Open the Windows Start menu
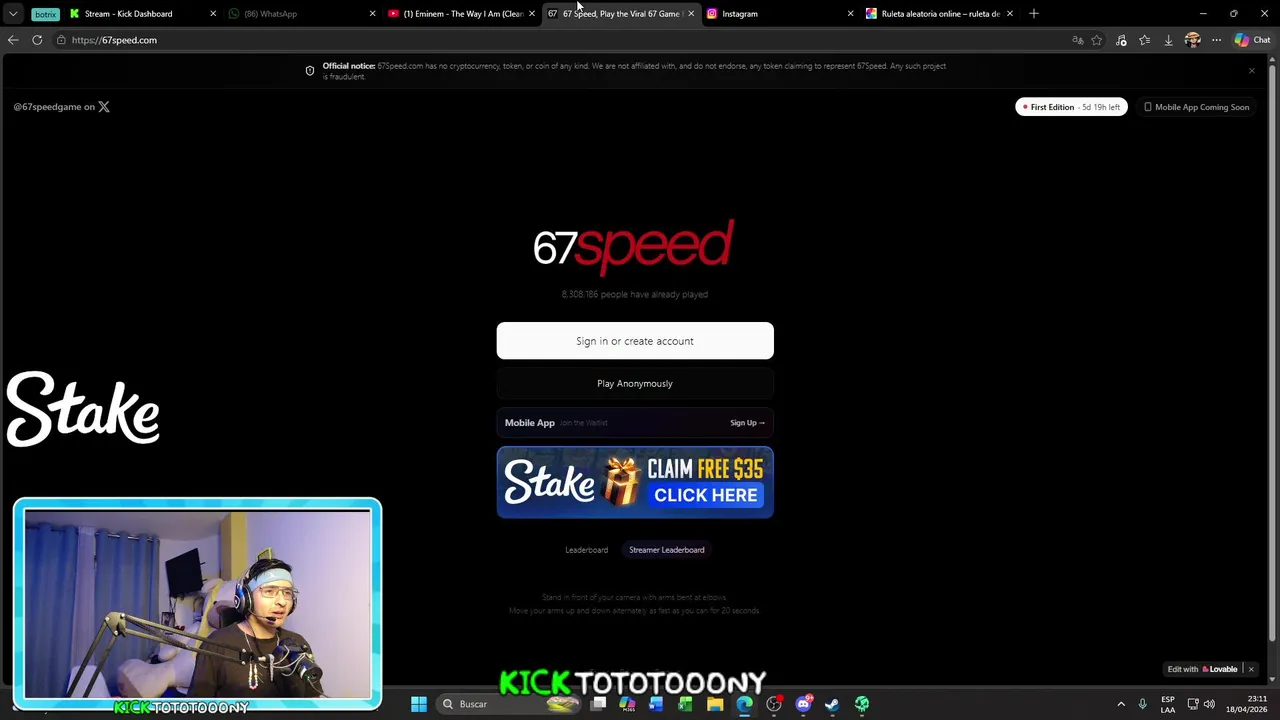 [419, 704]
